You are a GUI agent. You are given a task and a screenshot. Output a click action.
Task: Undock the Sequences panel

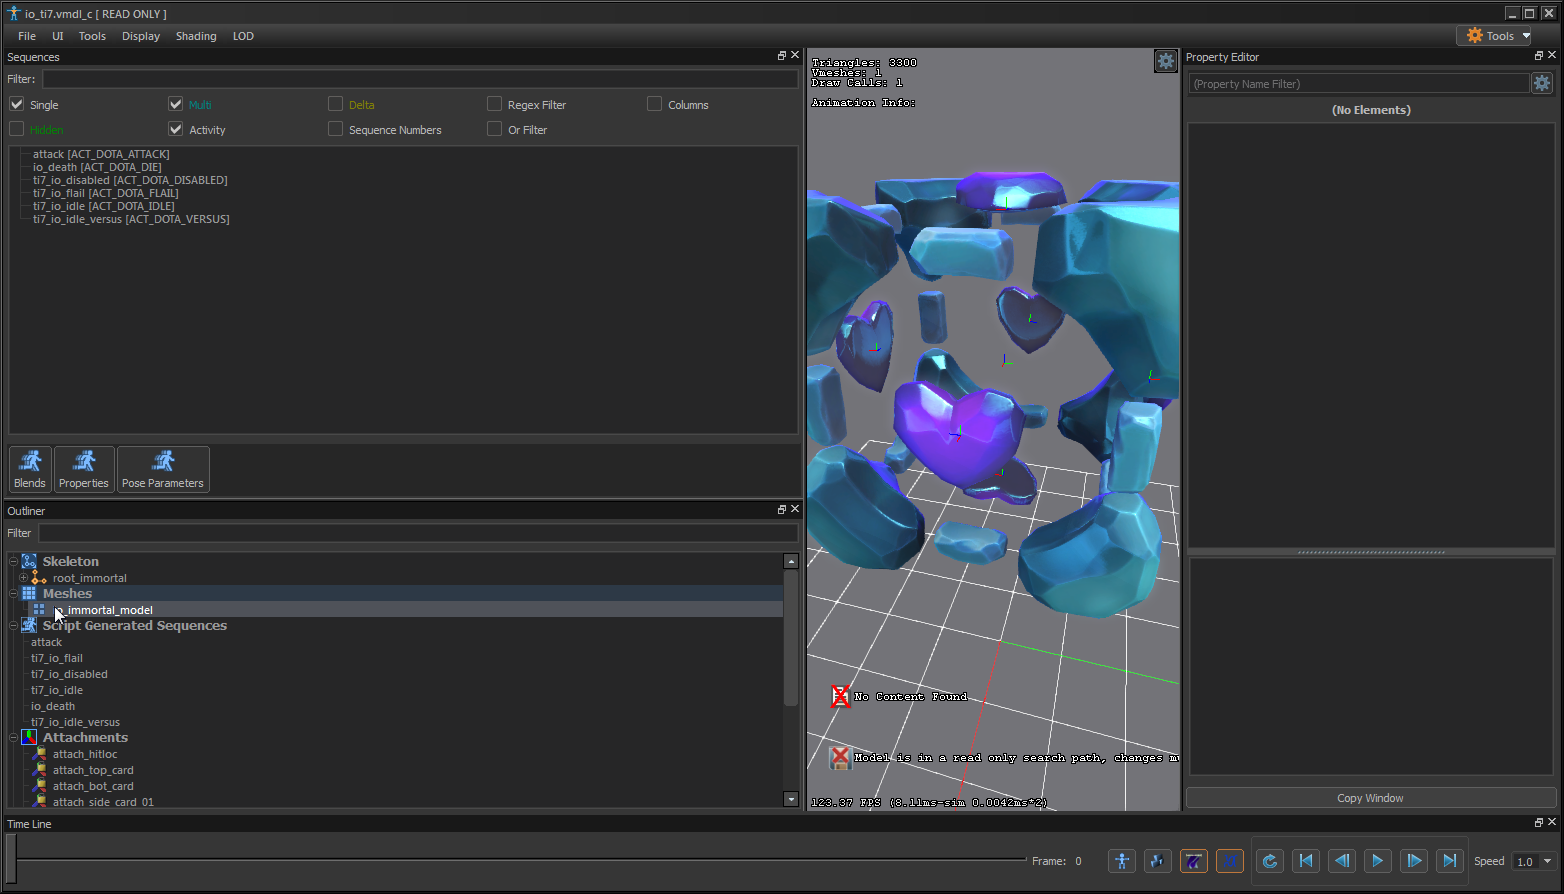(782, 56)
